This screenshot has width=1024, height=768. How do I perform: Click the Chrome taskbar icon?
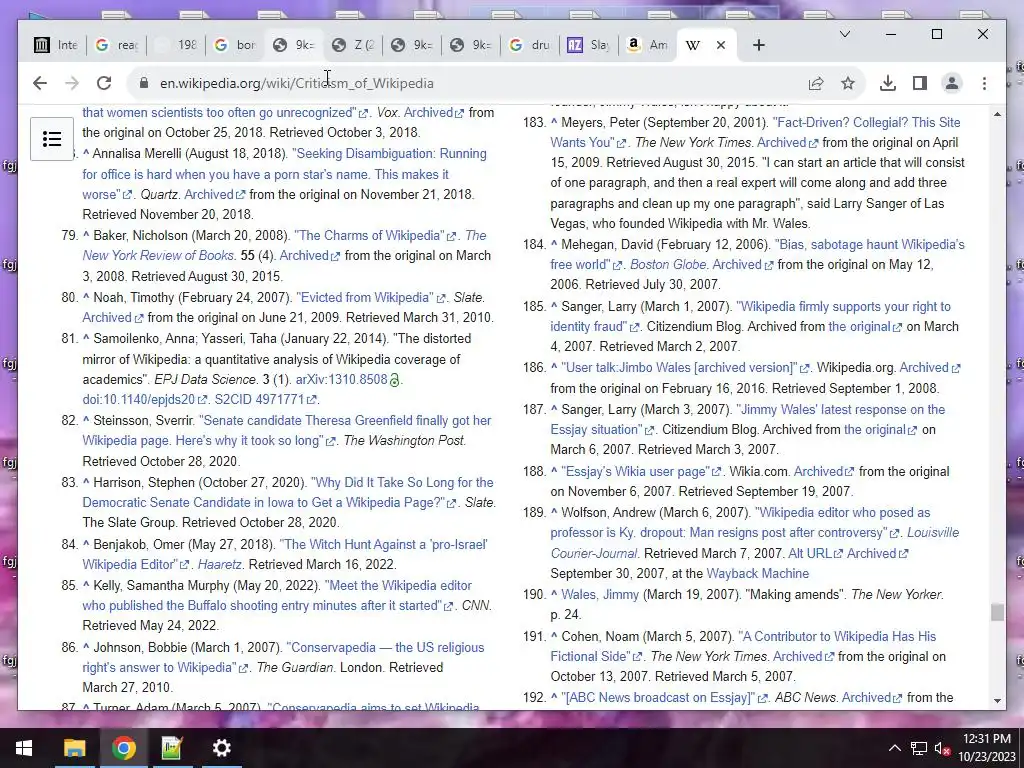tap(123, 748)
